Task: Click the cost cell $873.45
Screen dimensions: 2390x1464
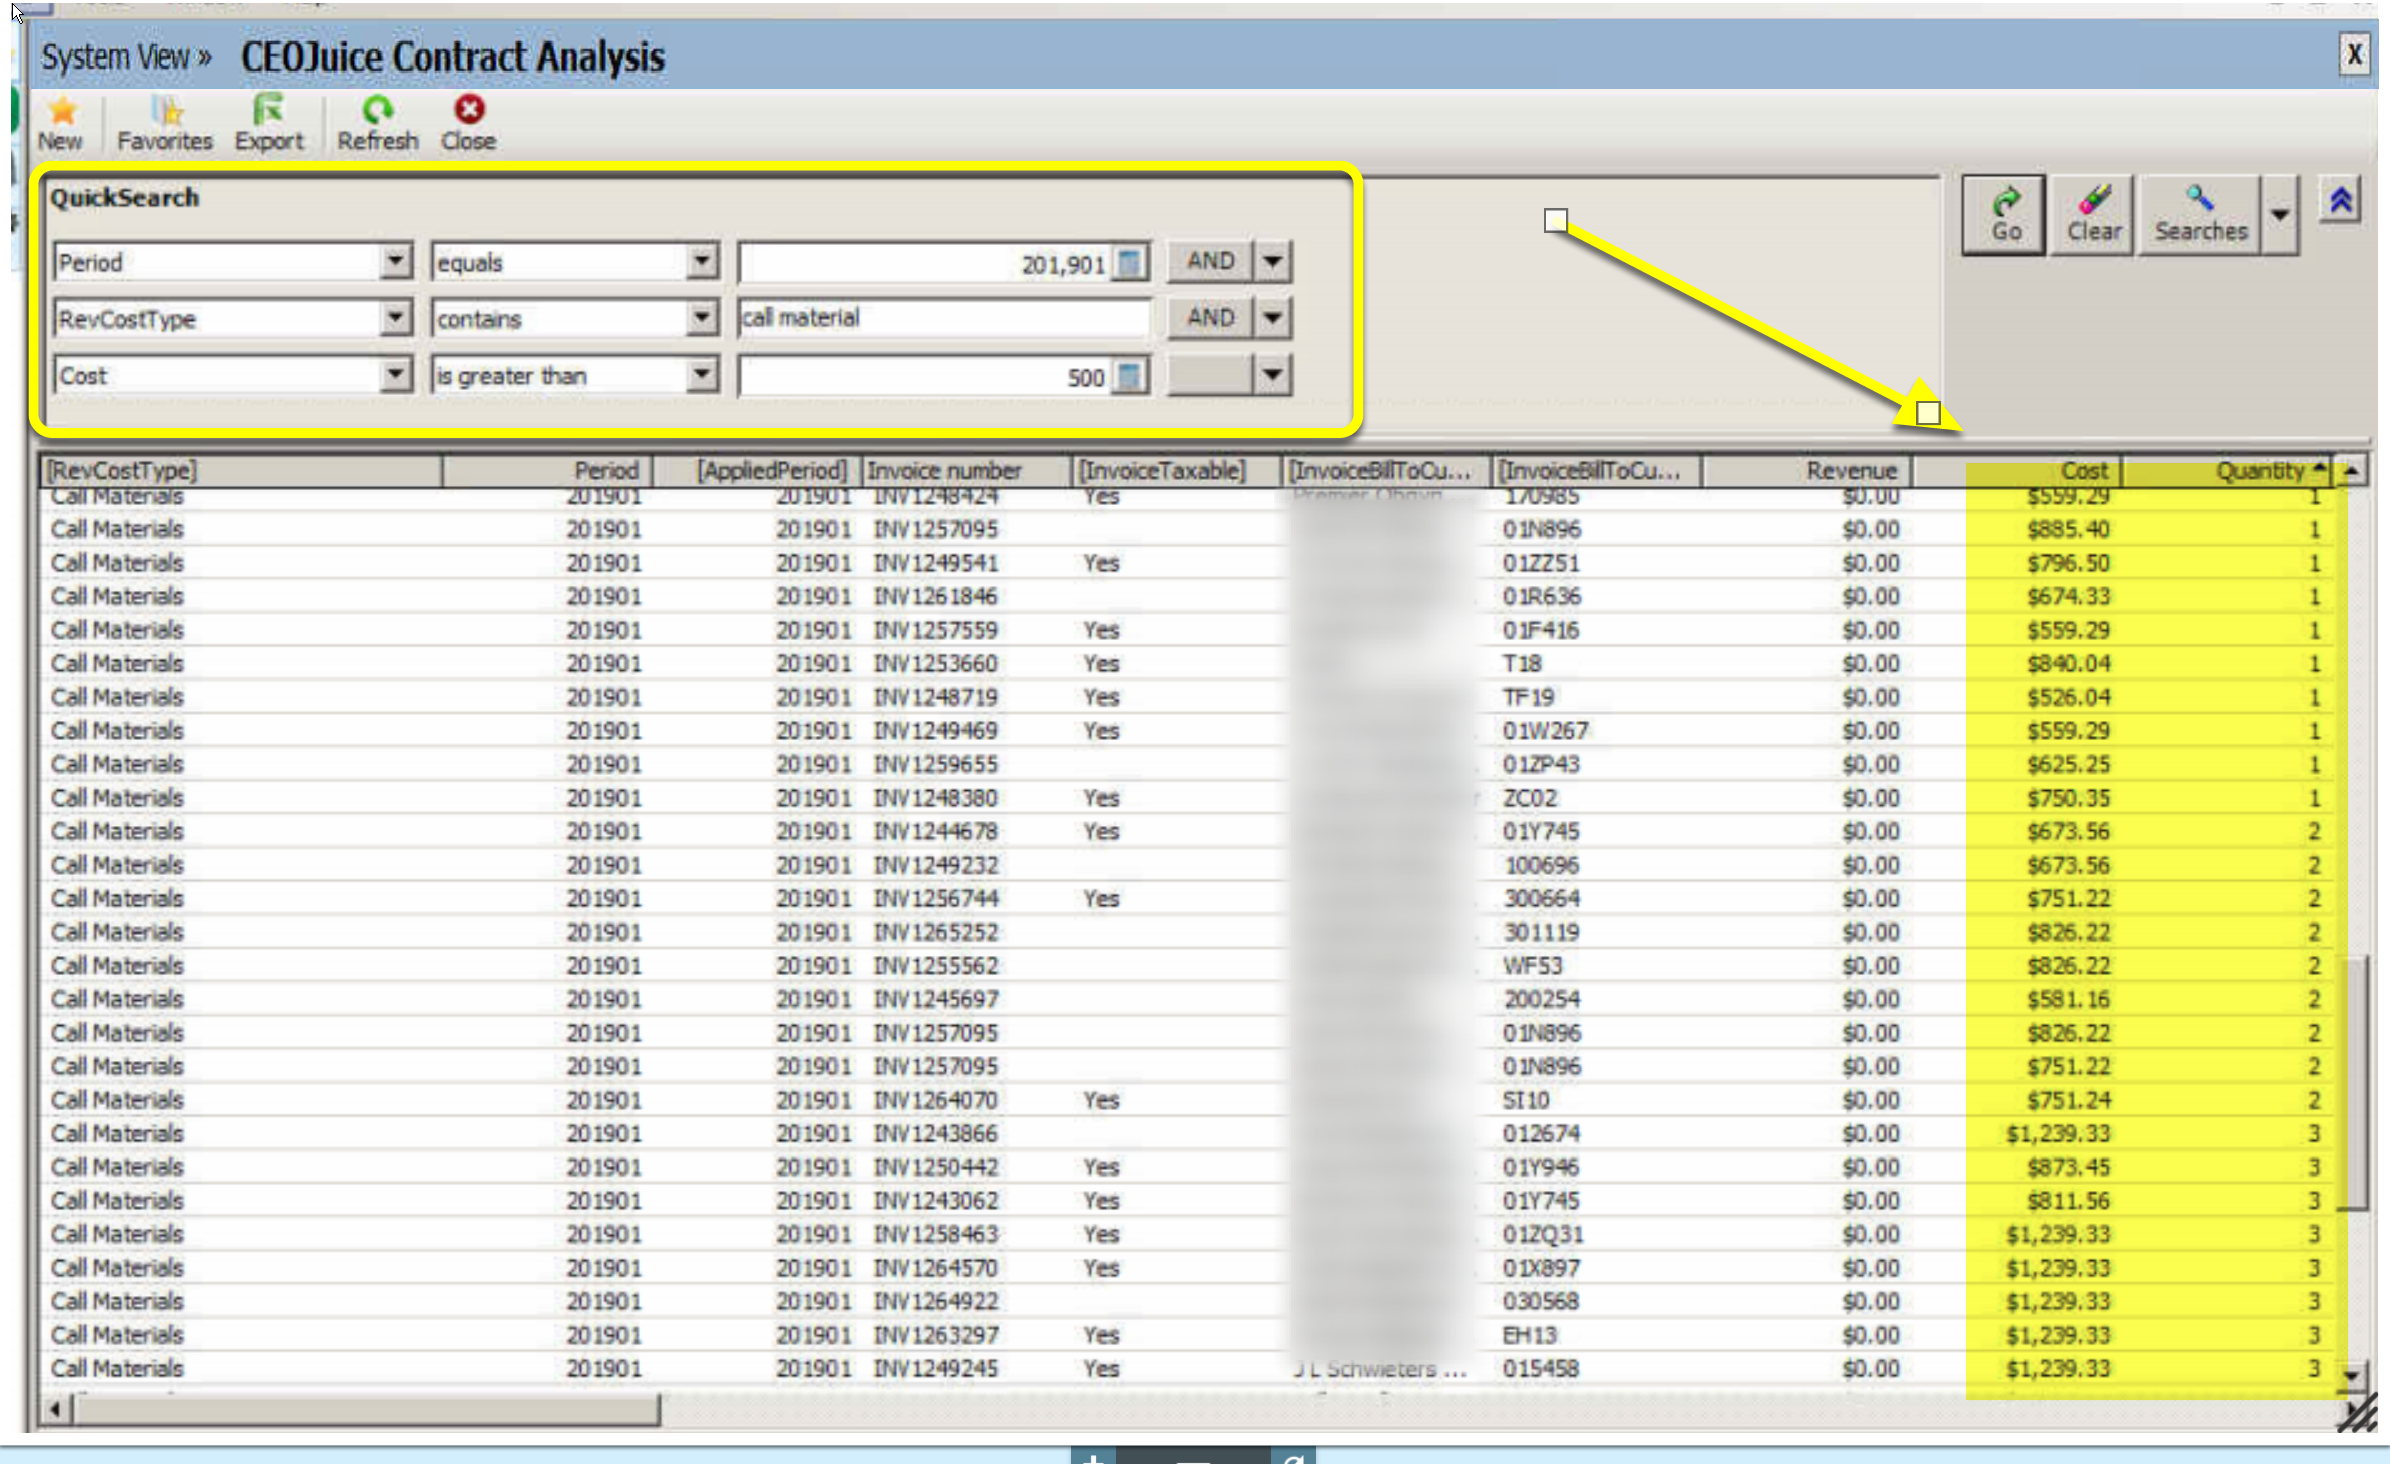Action: [x=2068, y=1167]
